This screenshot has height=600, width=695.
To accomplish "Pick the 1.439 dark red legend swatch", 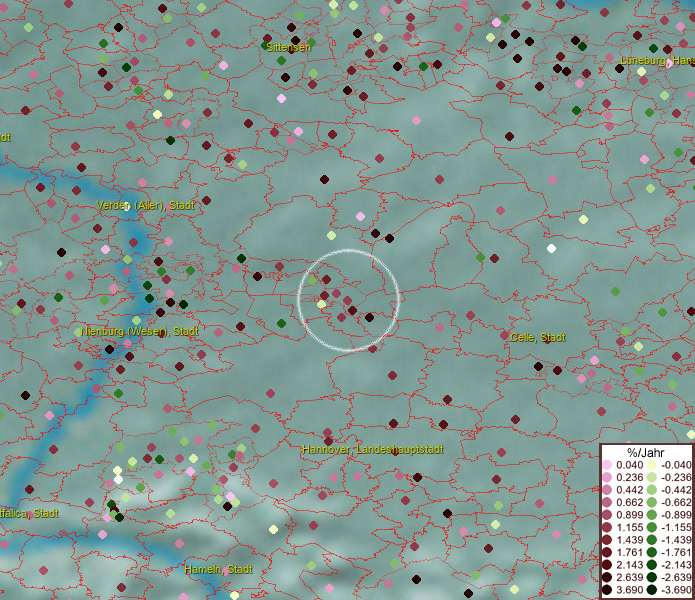I will pos(607,540).
